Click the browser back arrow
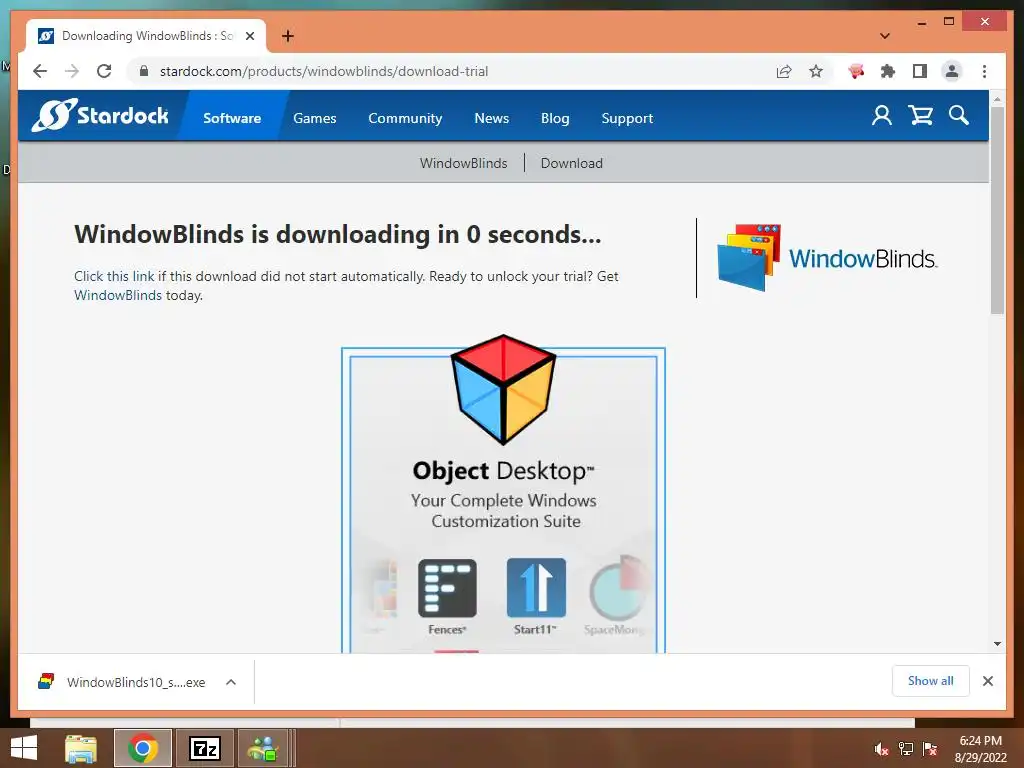This screenshot has width=1024, height=768. [x=40, y=71]
